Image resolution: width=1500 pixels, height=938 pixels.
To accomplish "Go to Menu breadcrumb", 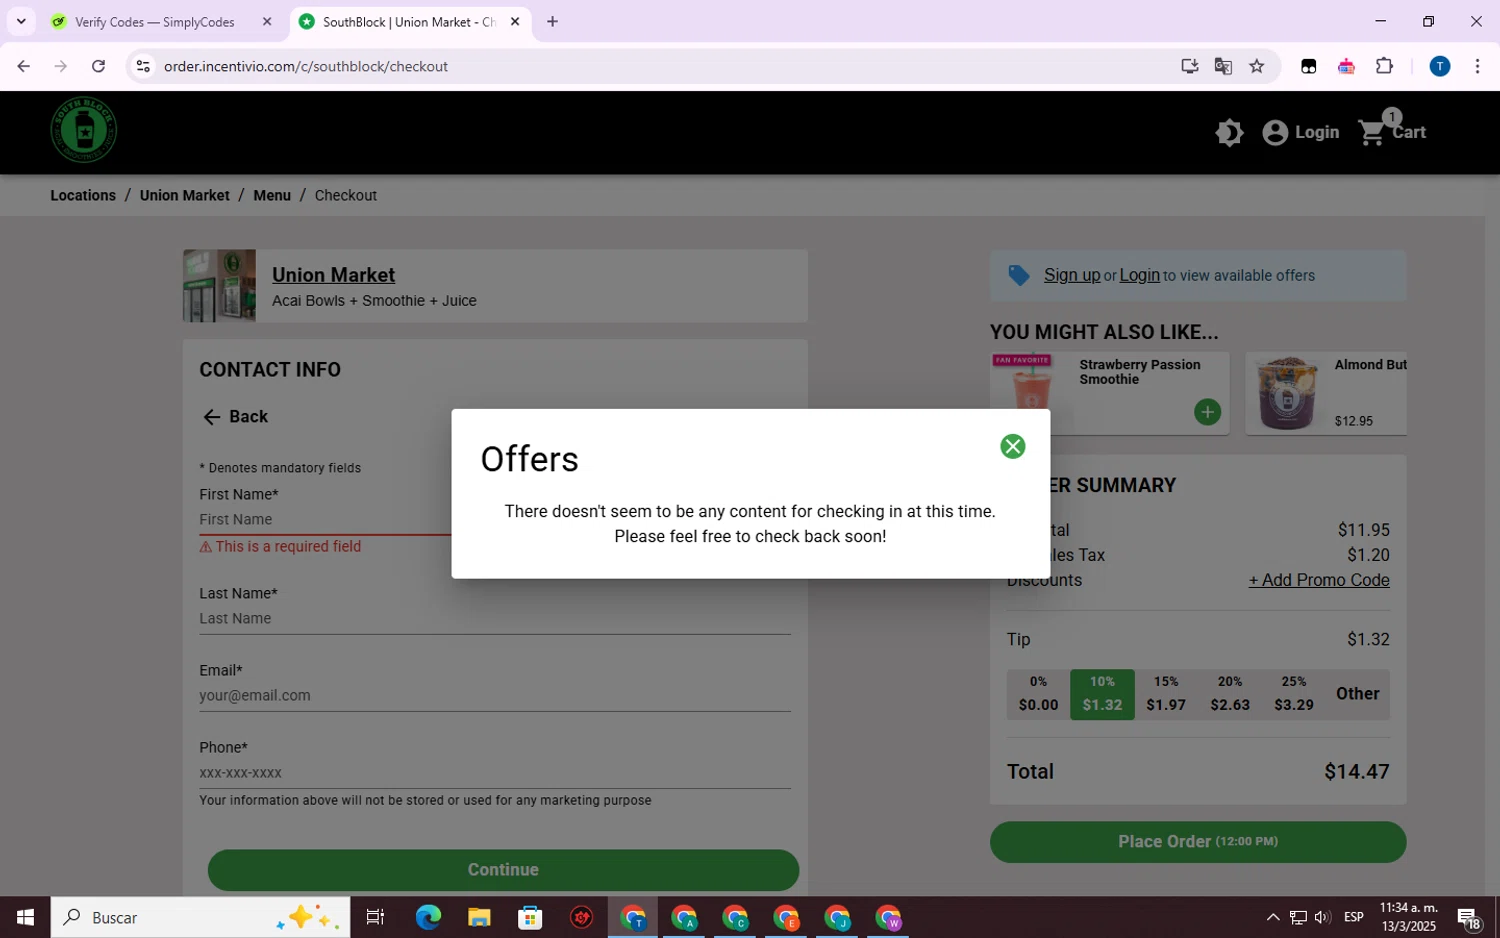I will click(x=272, y=195).
